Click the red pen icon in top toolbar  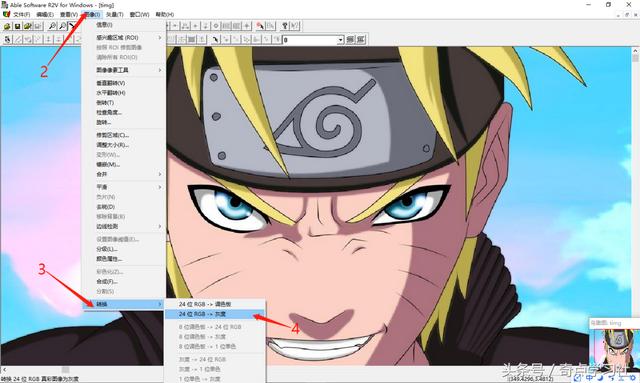click(x=260, y=26)
